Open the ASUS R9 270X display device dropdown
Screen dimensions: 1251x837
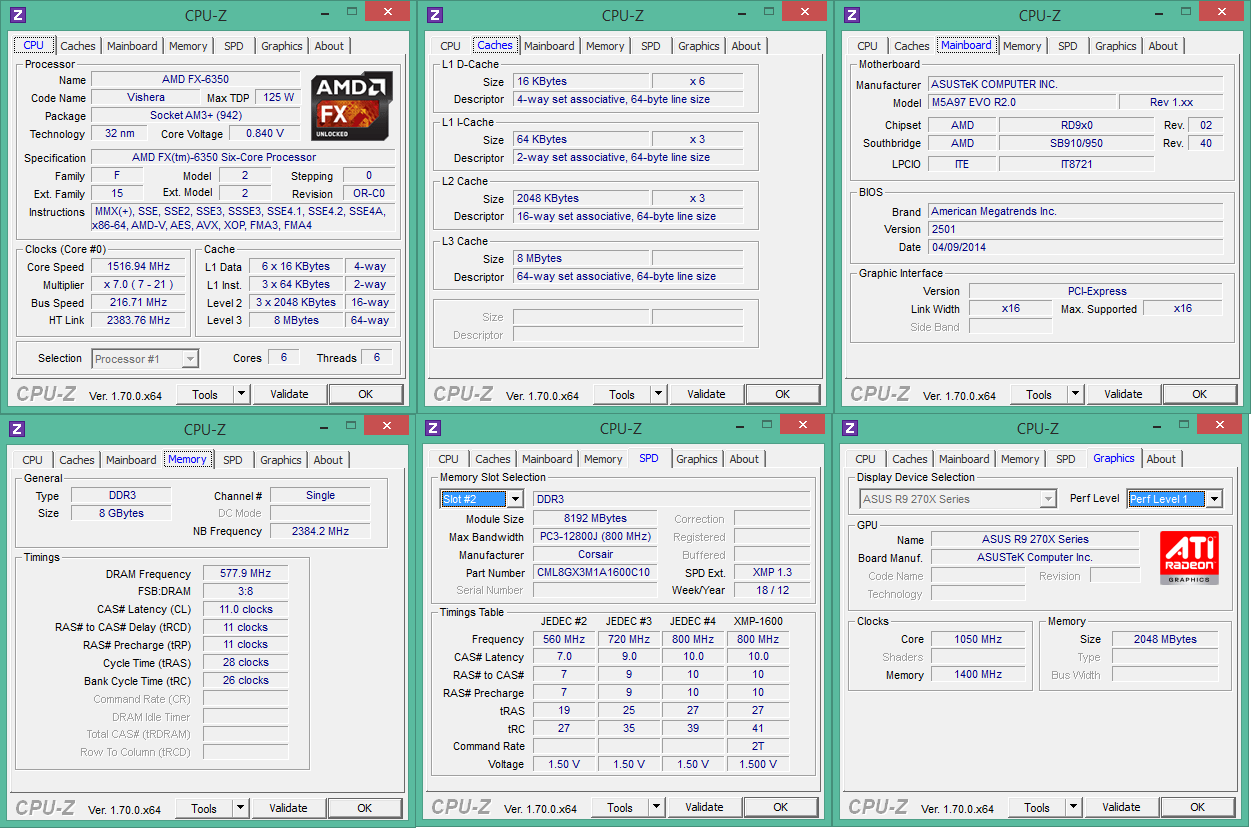[x=957, y=499]
